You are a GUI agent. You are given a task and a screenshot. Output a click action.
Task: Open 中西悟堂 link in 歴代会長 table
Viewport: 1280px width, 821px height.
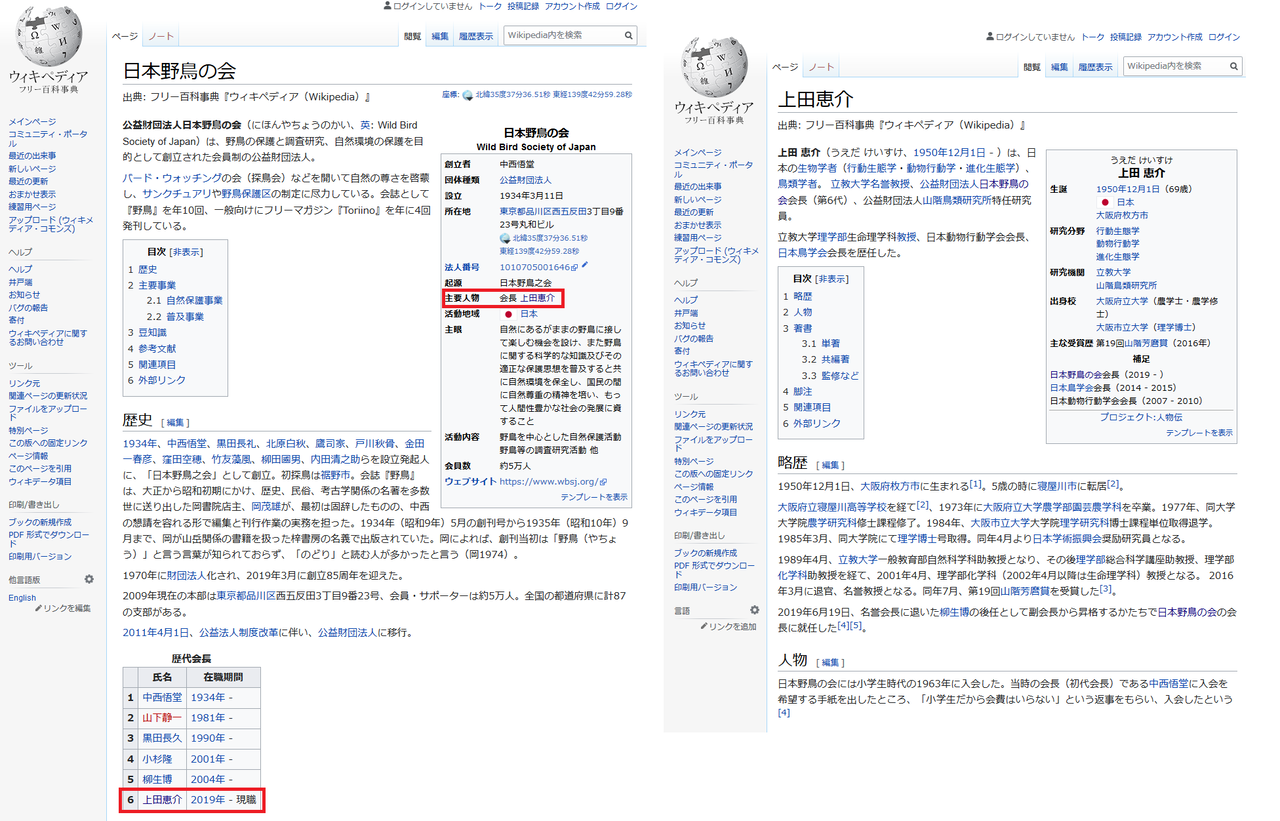tap(162, 697)
